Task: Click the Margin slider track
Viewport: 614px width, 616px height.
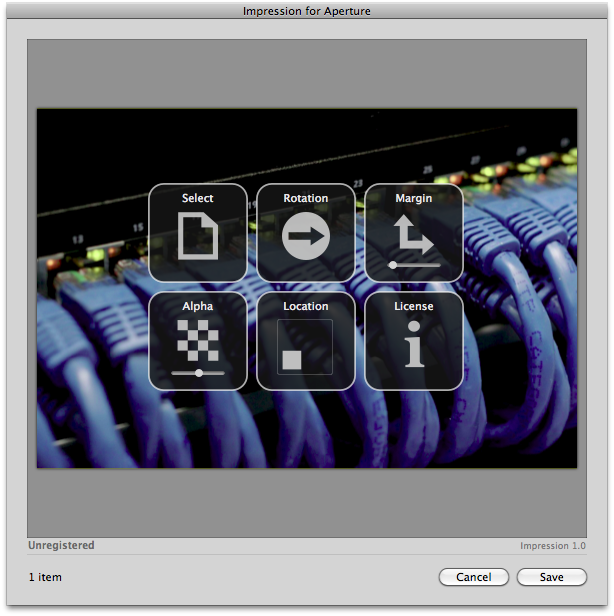Action: point(414,265)
